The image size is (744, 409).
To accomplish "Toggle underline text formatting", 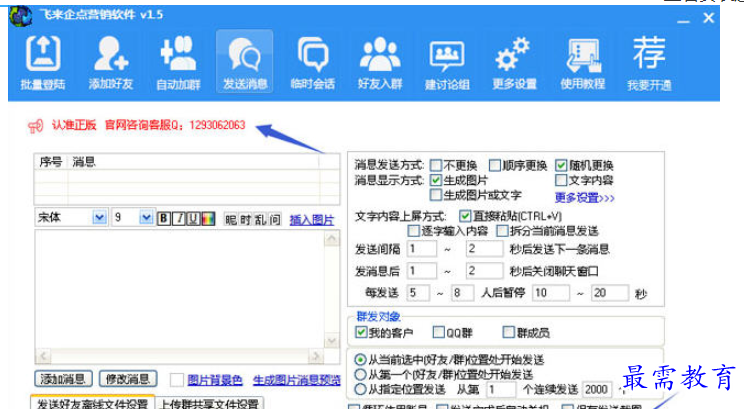I will (193, 218).
